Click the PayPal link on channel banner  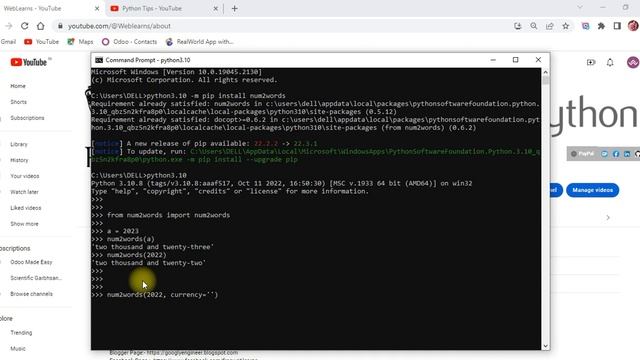point(582,154)
